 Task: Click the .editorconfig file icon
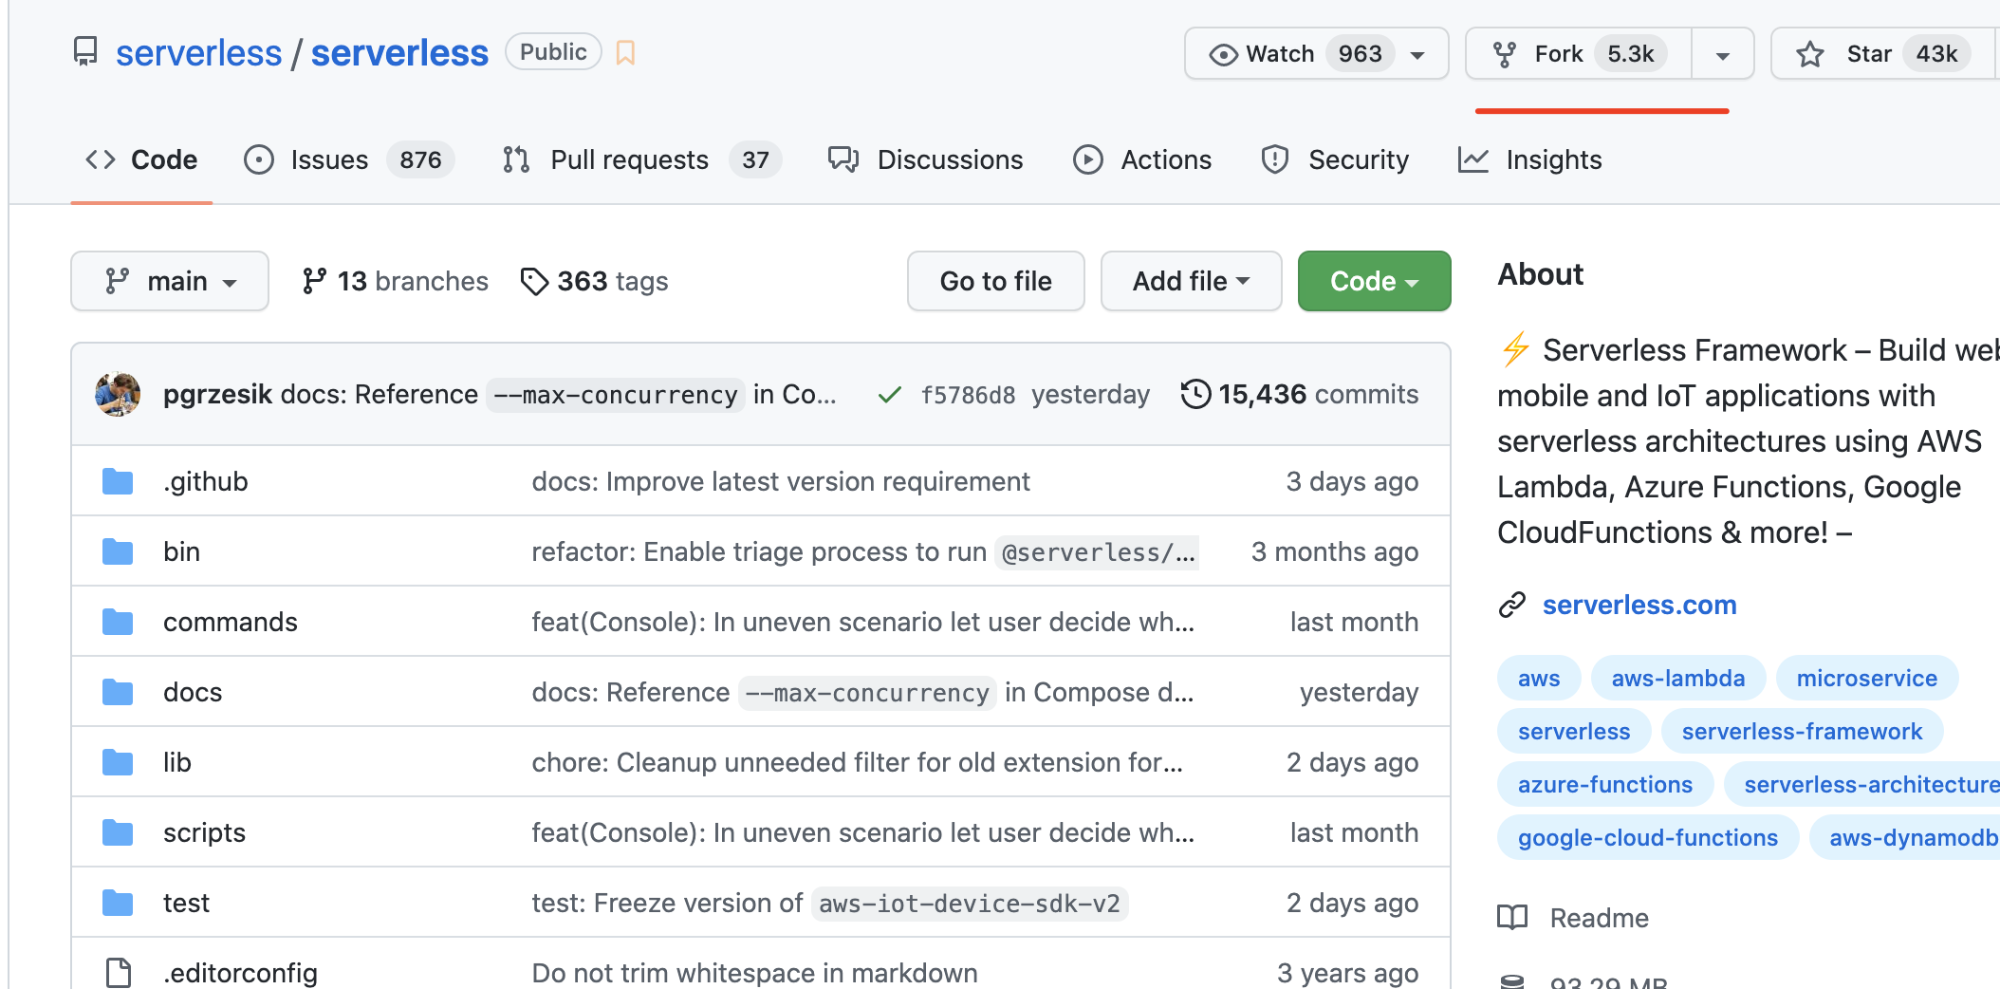coord(118,973)
